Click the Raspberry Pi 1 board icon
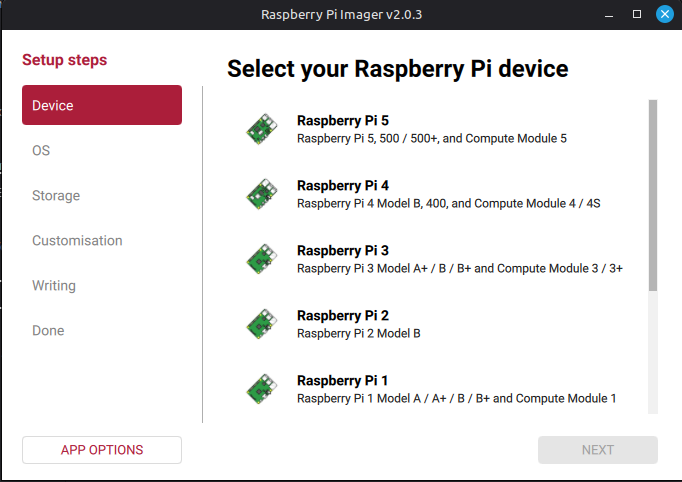This screenshot has height=482, width=682. (x=262, y=389)
